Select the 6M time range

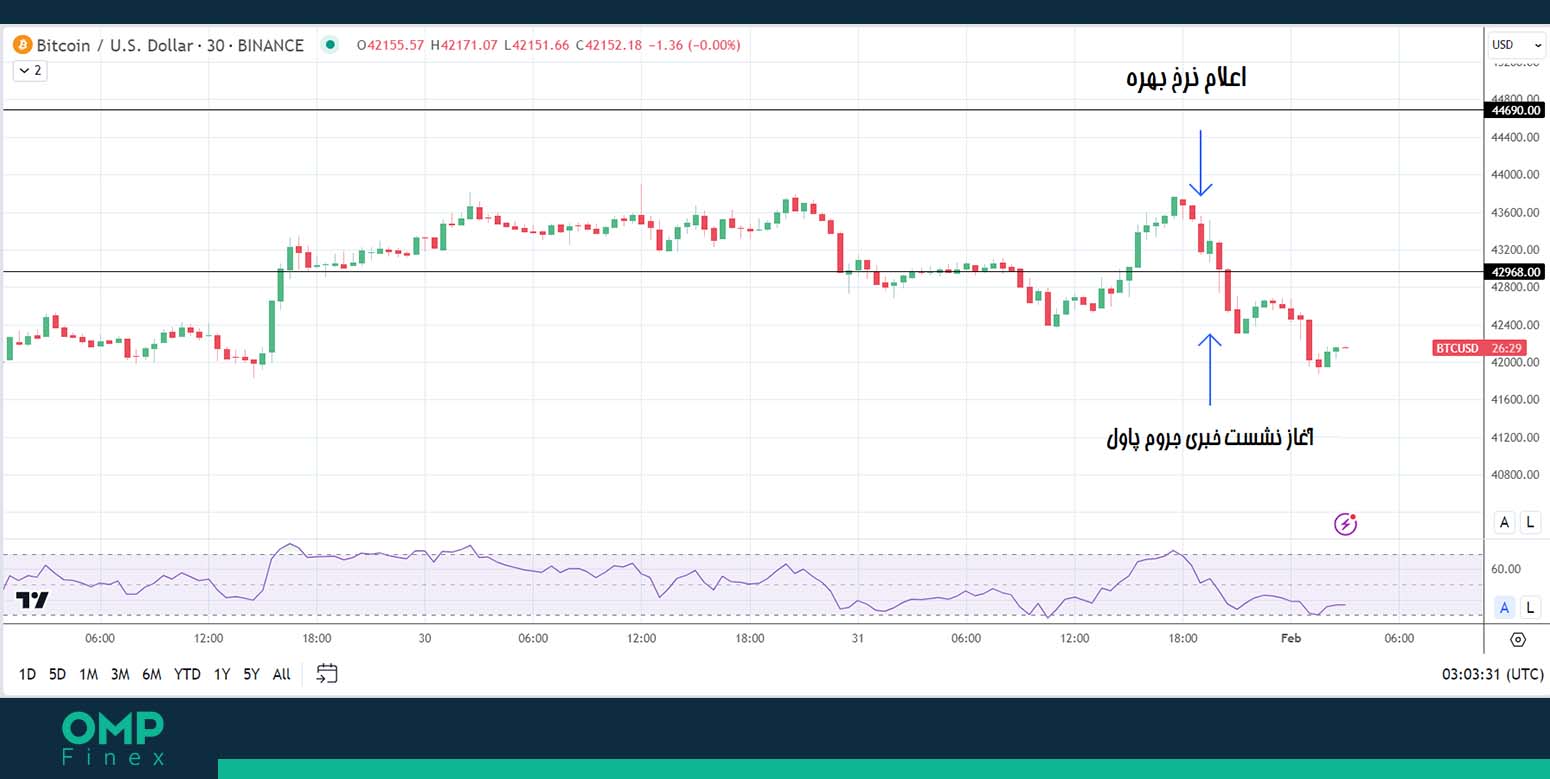(x=152, y=674)
